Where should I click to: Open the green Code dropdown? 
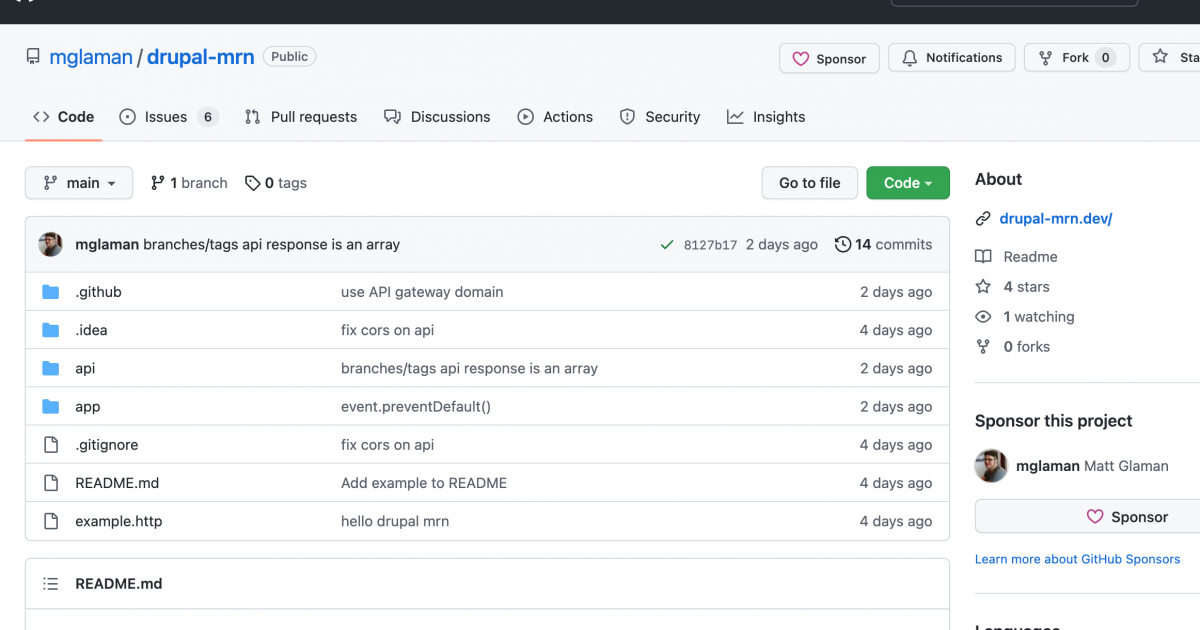(907, 183)
